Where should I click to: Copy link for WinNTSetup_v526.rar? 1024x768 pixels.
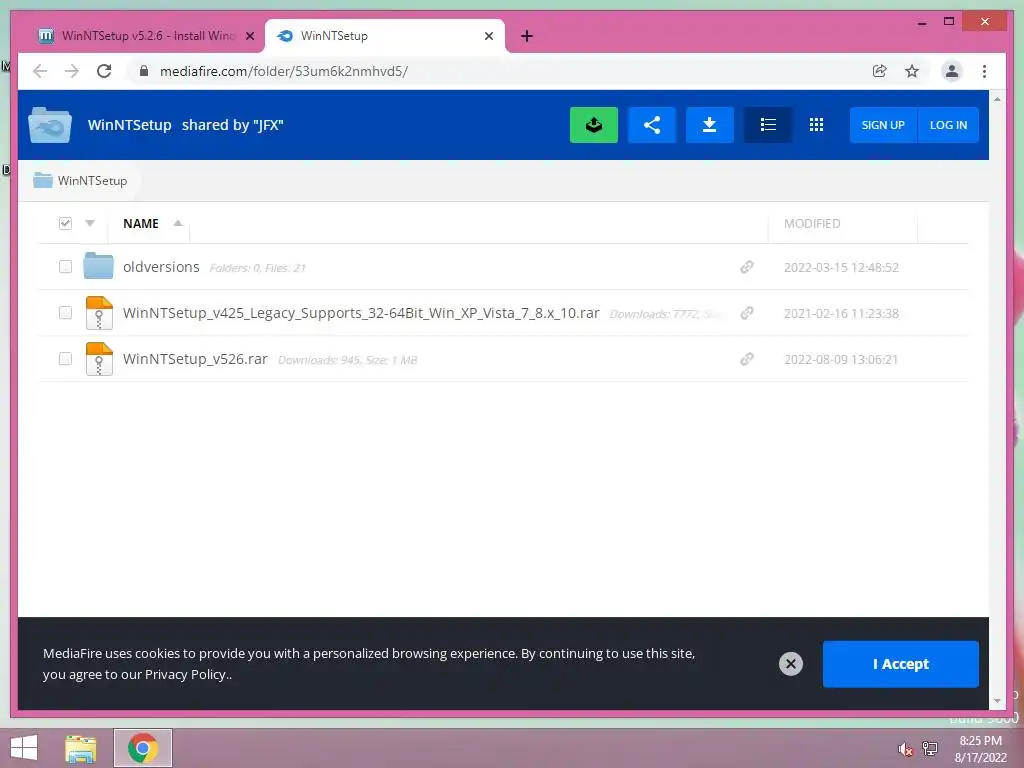(x=747, y=359)
